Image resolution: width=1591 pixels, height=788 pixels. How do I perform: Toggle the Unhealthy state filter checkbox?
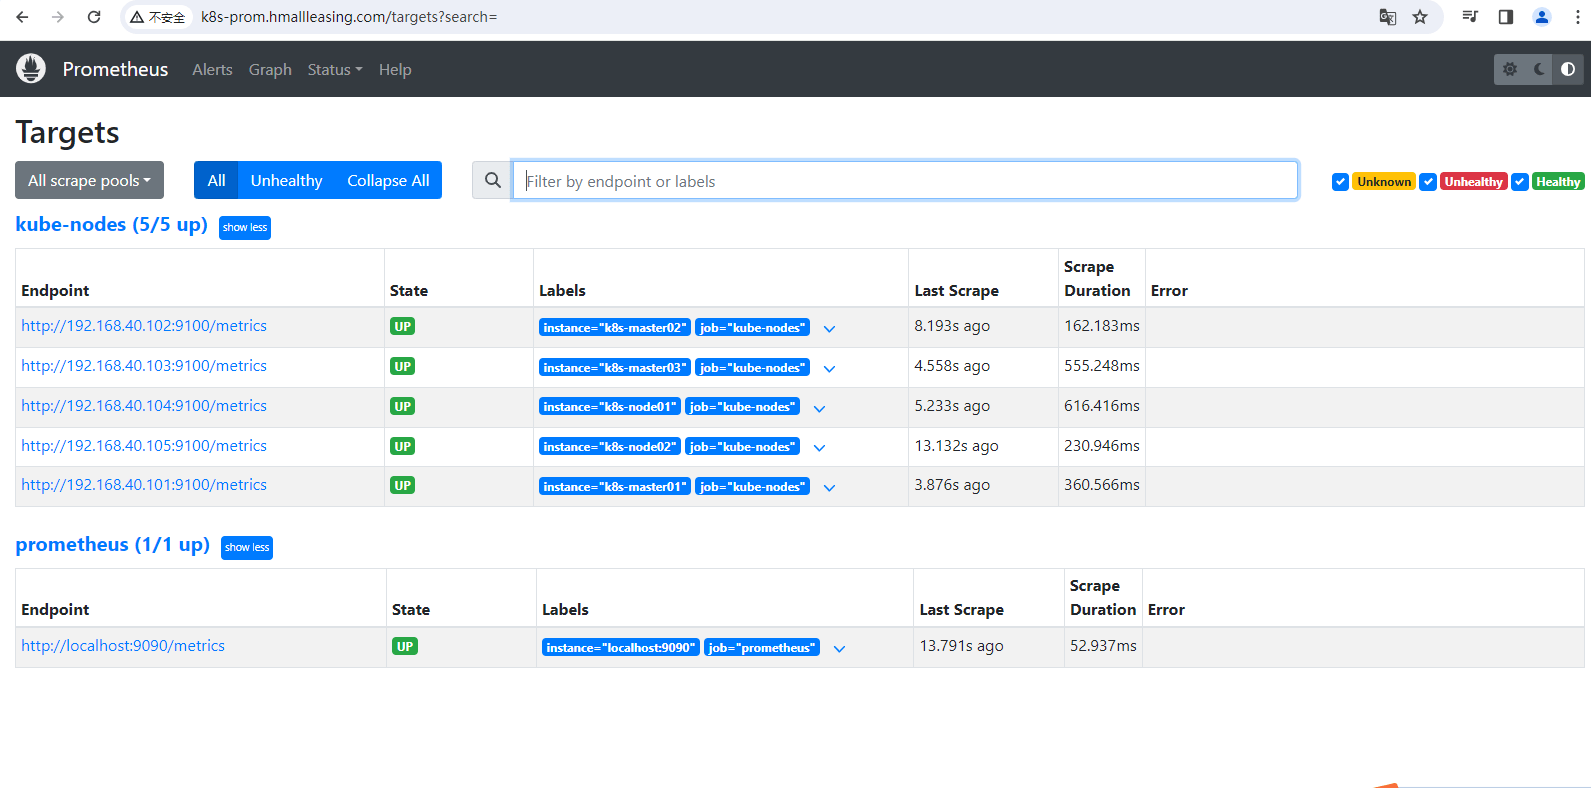(1428, 182)
